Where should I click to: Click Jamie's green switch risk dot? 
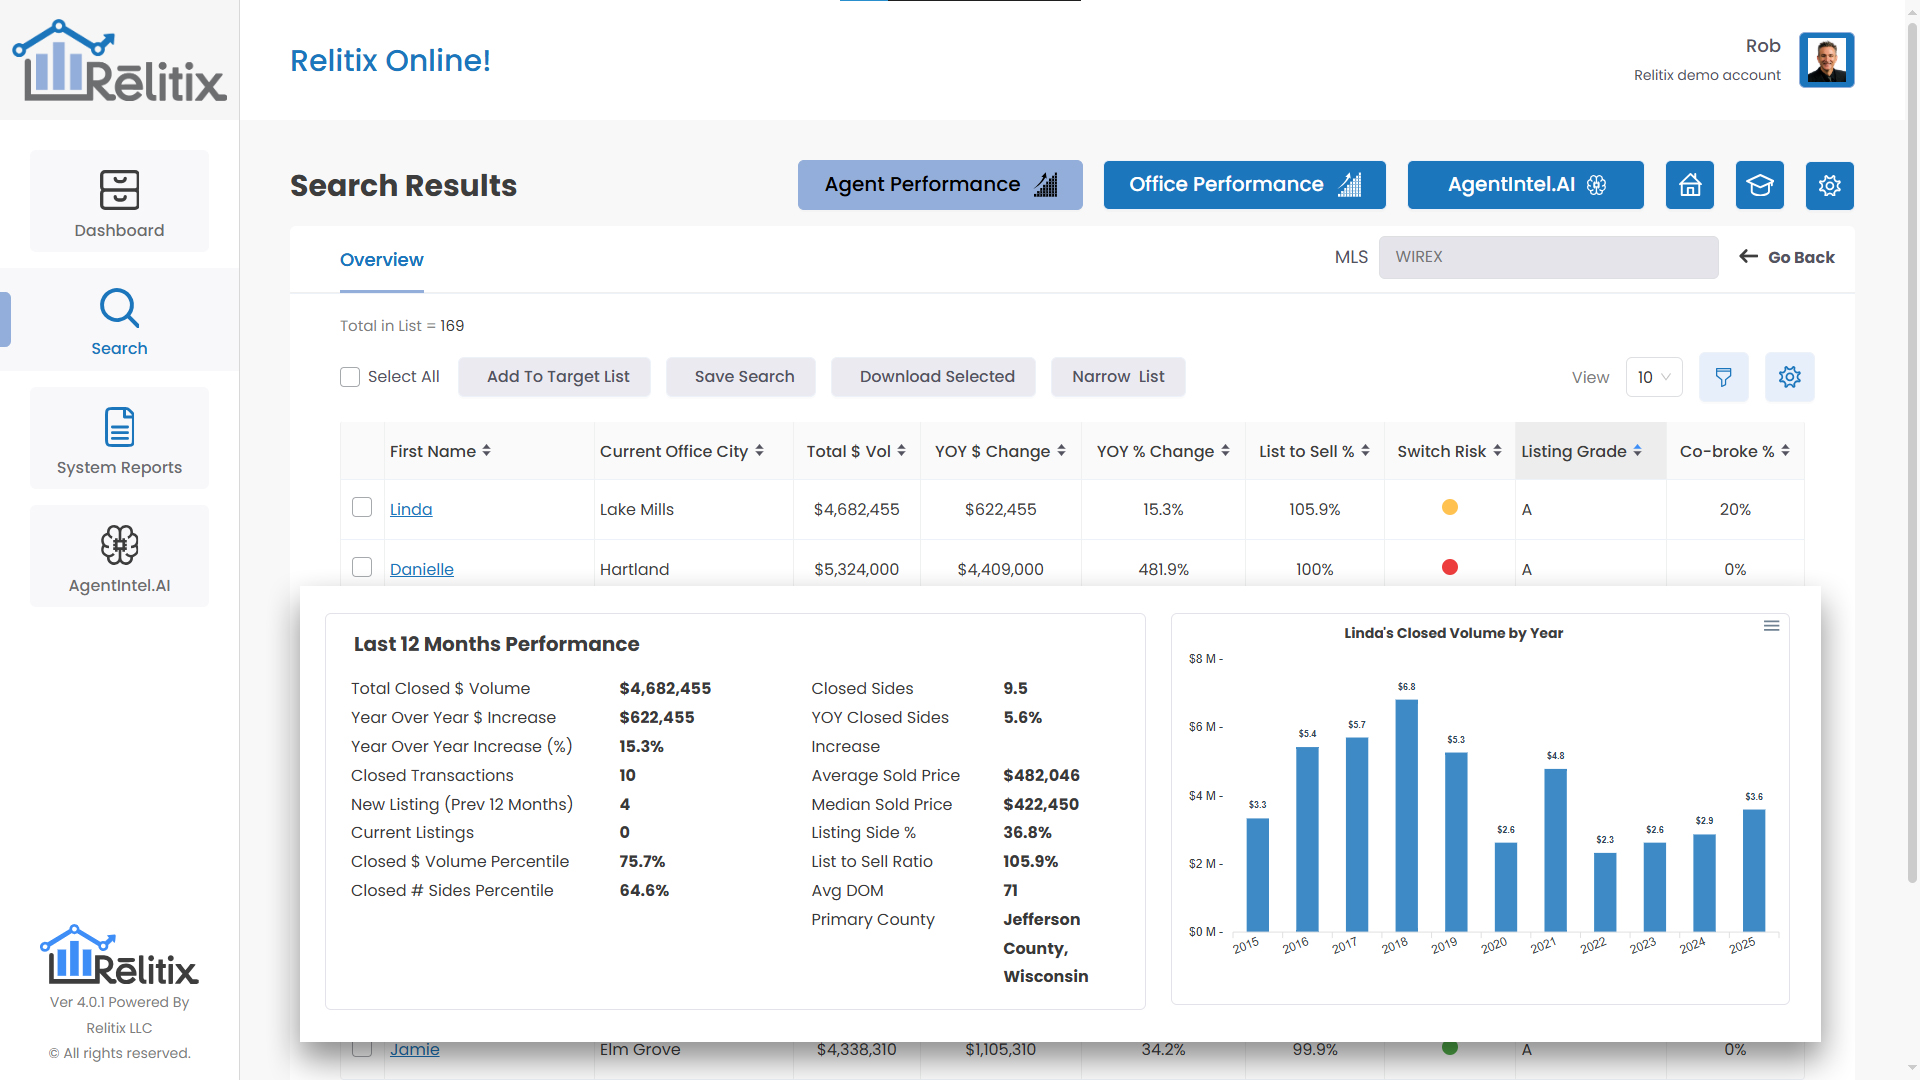coord(1450,1047)
